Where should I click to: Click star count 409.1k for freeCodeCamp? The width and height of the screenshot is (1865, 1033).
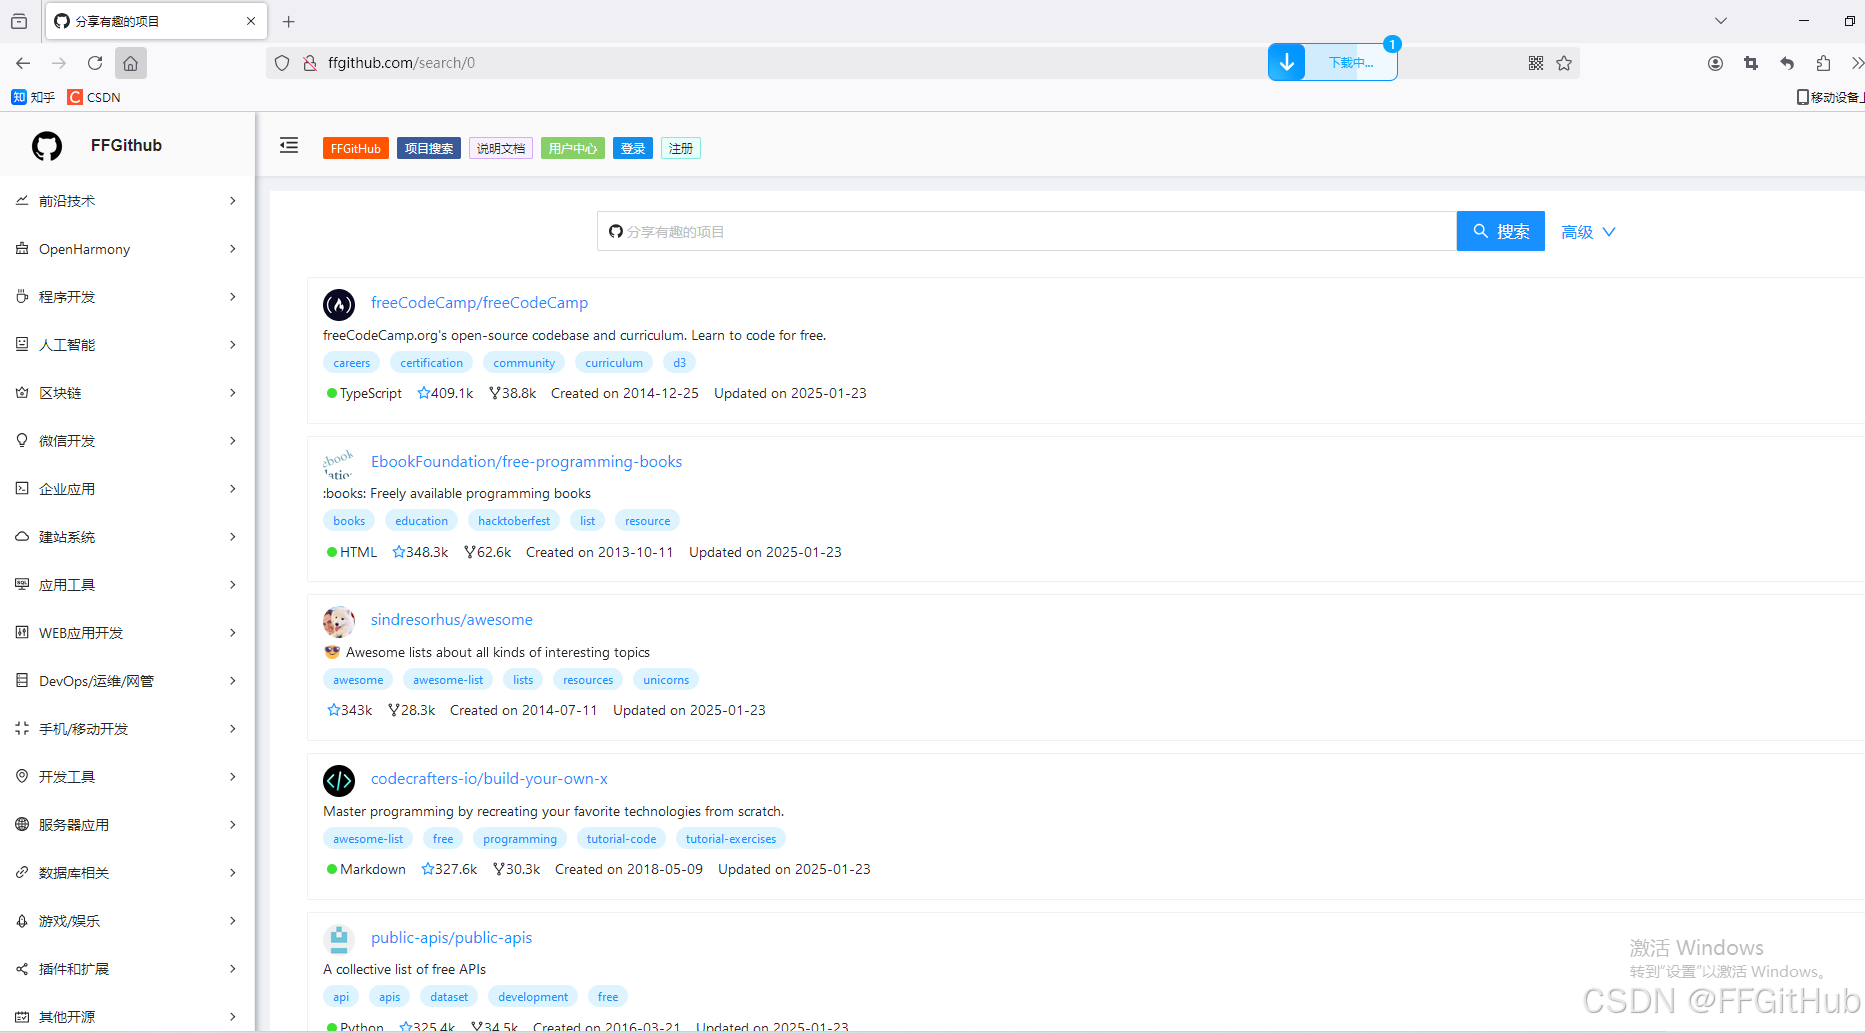(445, 393)
